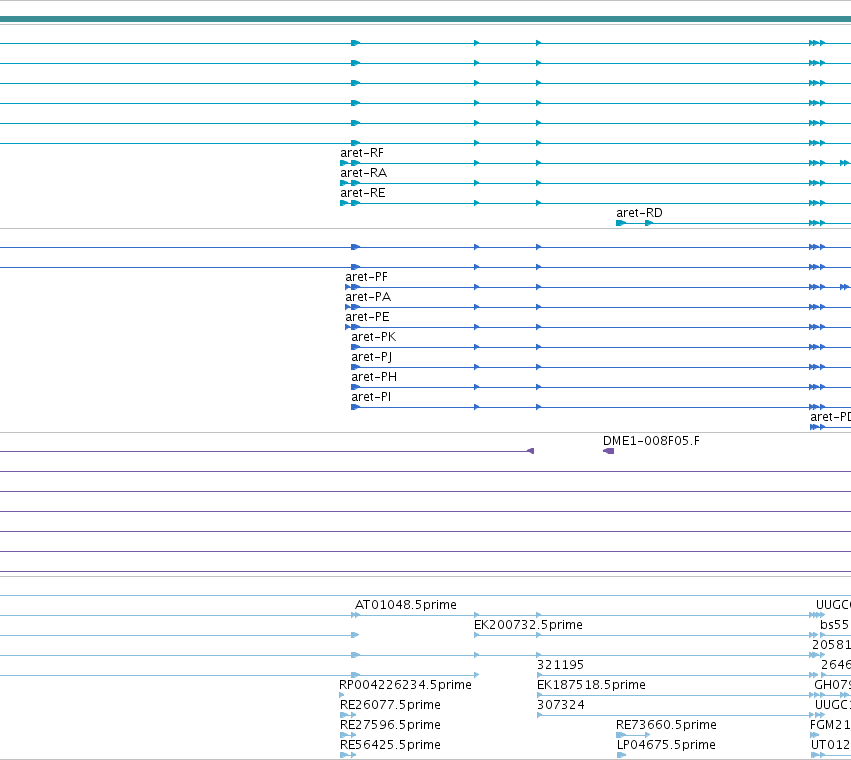851x760 pixels.
Task: Click the LP04675.5prime label
Action: click(666, 745)
